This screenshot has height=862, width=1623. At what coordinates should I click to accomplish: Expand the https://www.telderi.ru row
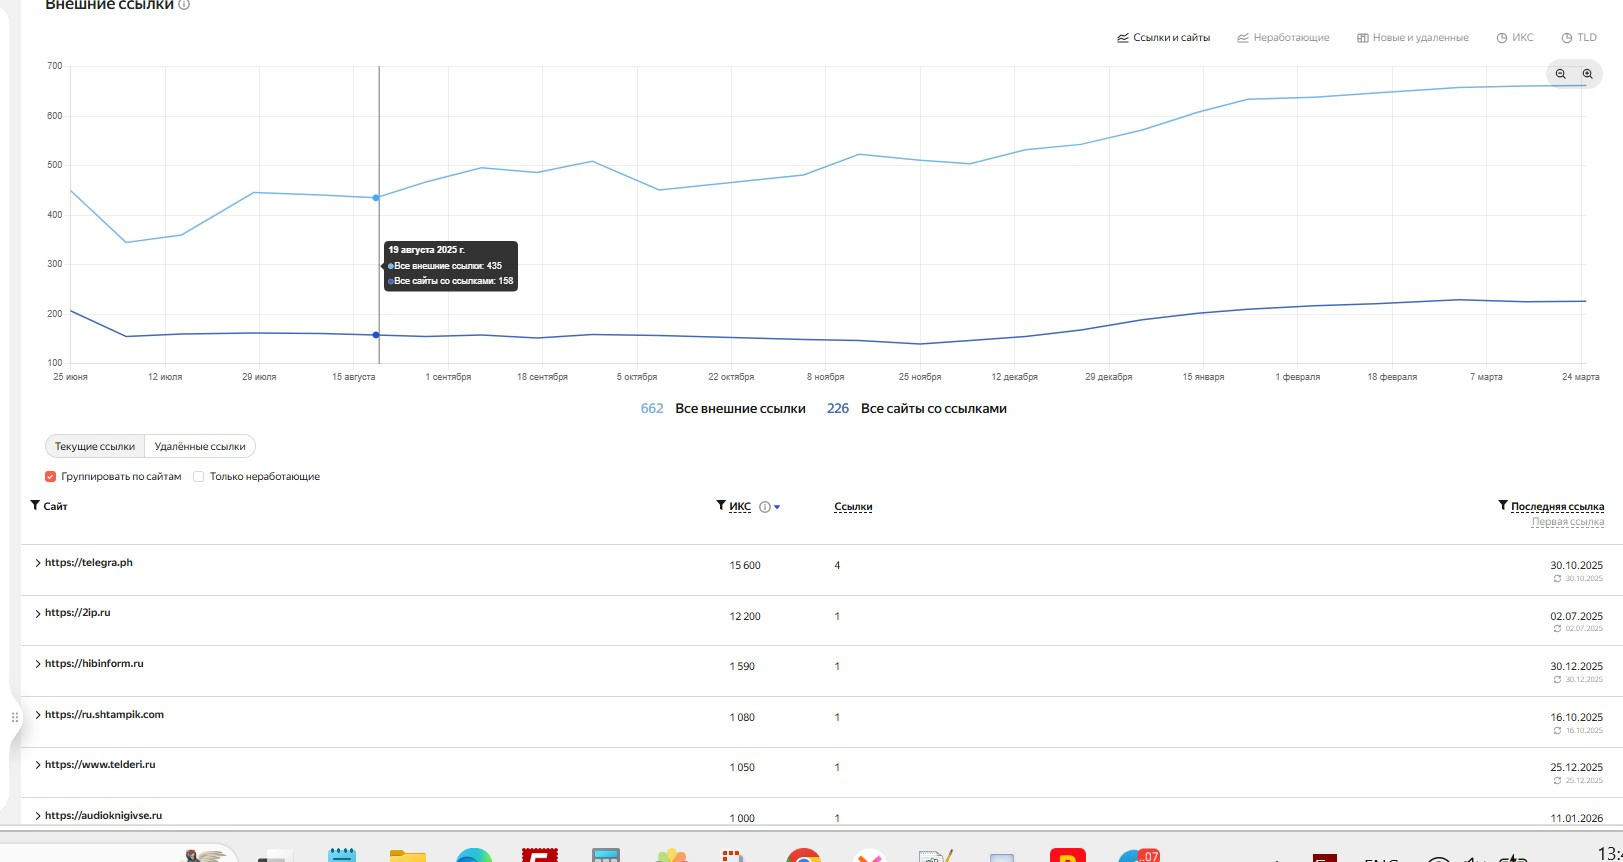tap(38, 765)
